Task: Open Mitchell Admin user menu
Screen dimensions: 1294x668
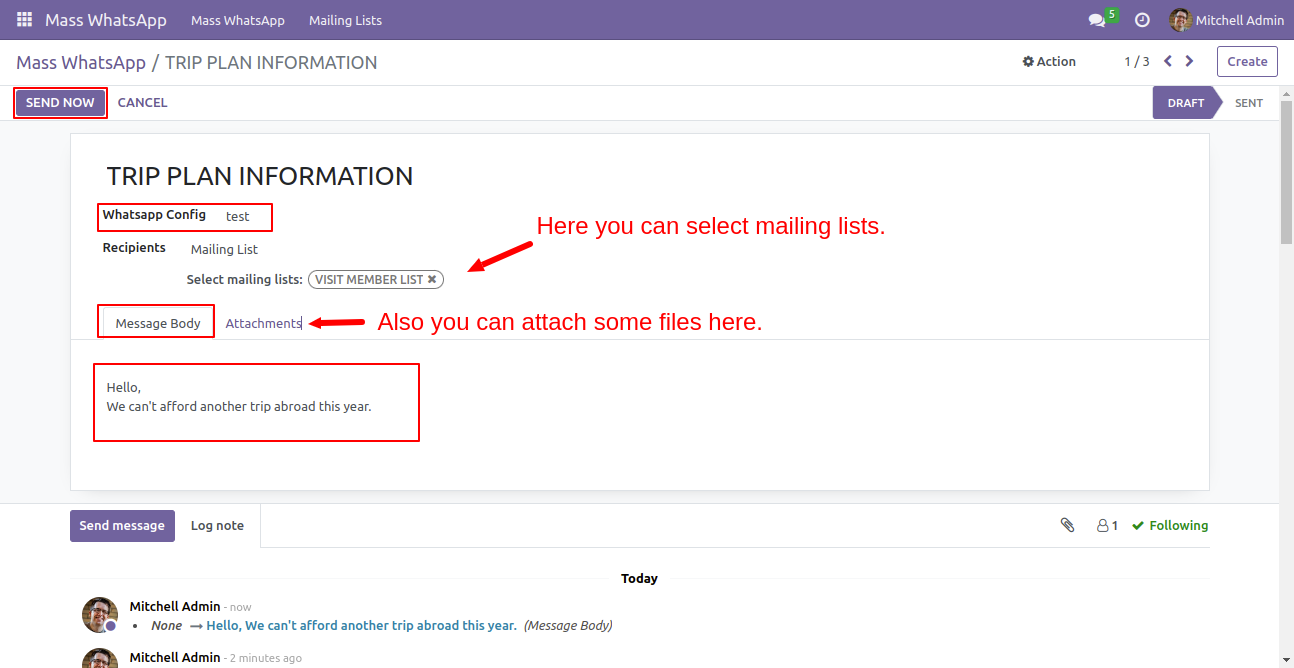Action: click(x=1227, y=20)
